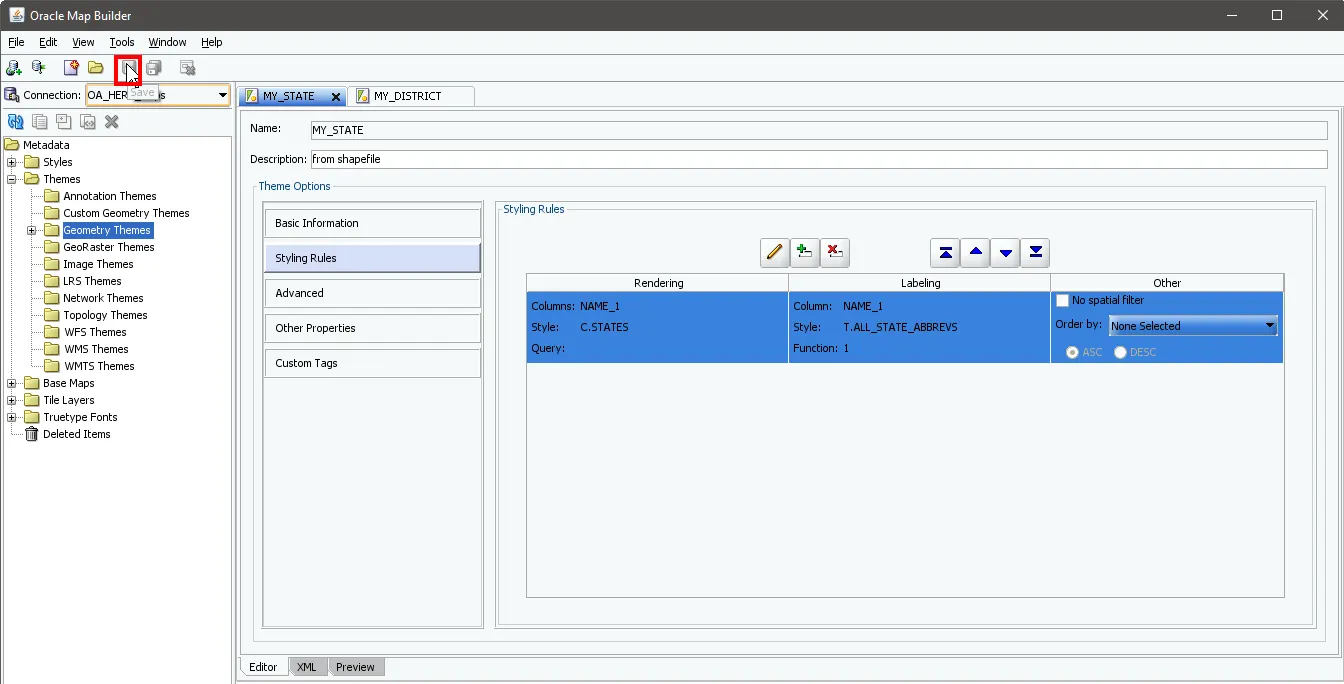
Task: Delete the styling rule with red X
Action: [834, 253]
